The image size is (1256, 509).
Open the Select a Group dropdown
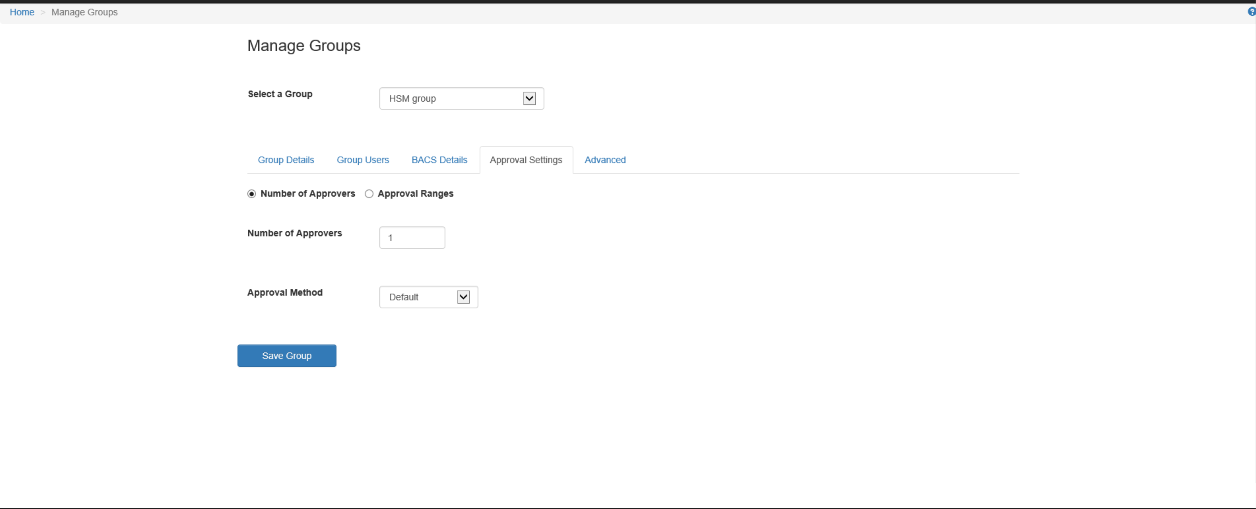coord(461,98)
